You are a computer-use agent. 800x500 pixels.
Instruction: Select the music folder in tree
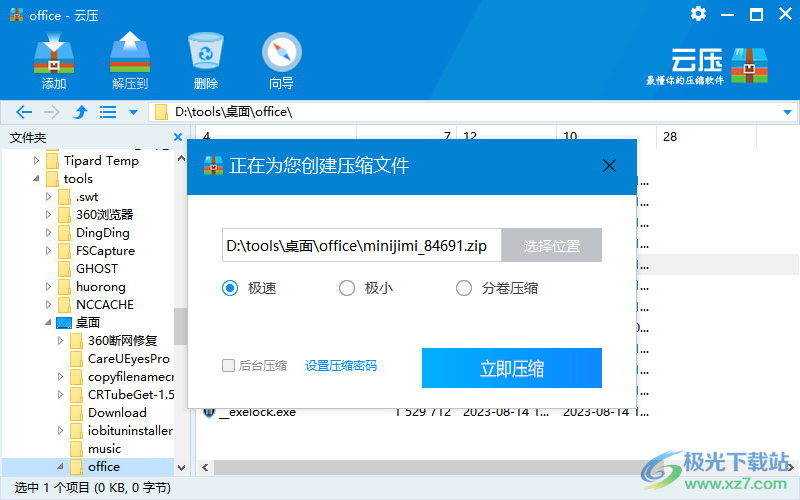[x=104, y=448]
